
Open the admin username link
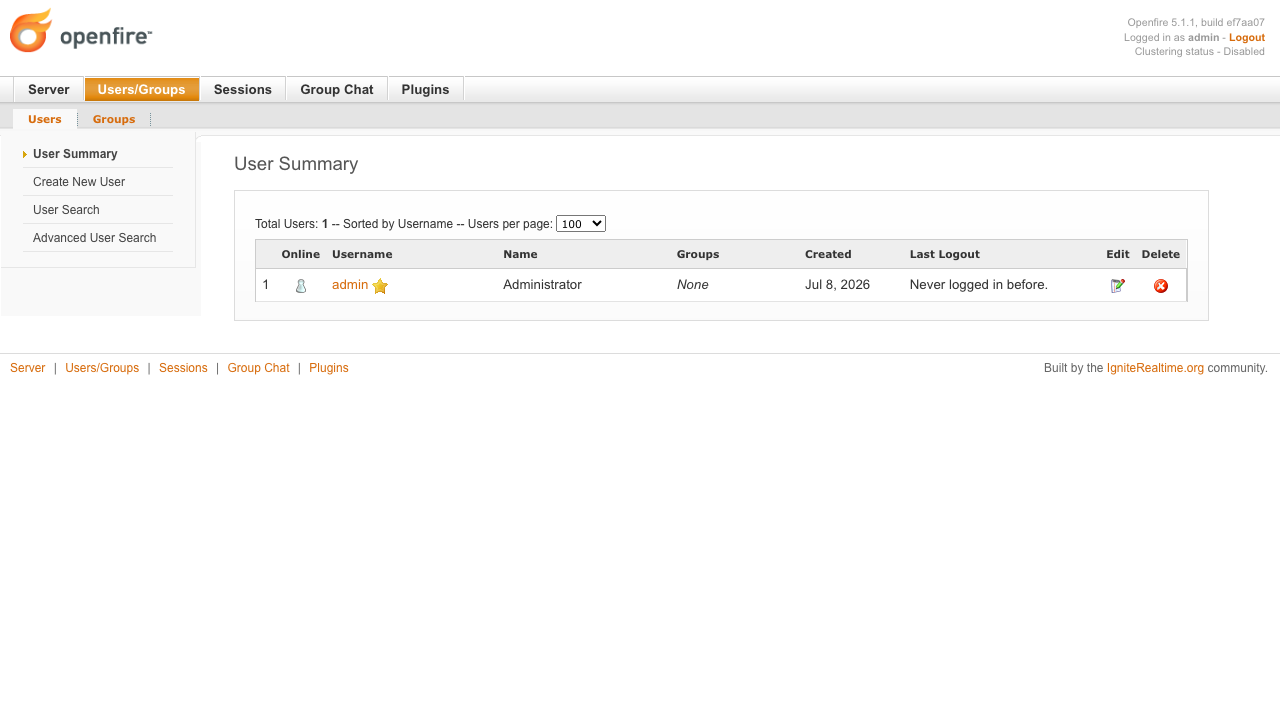tap(350, 285)
